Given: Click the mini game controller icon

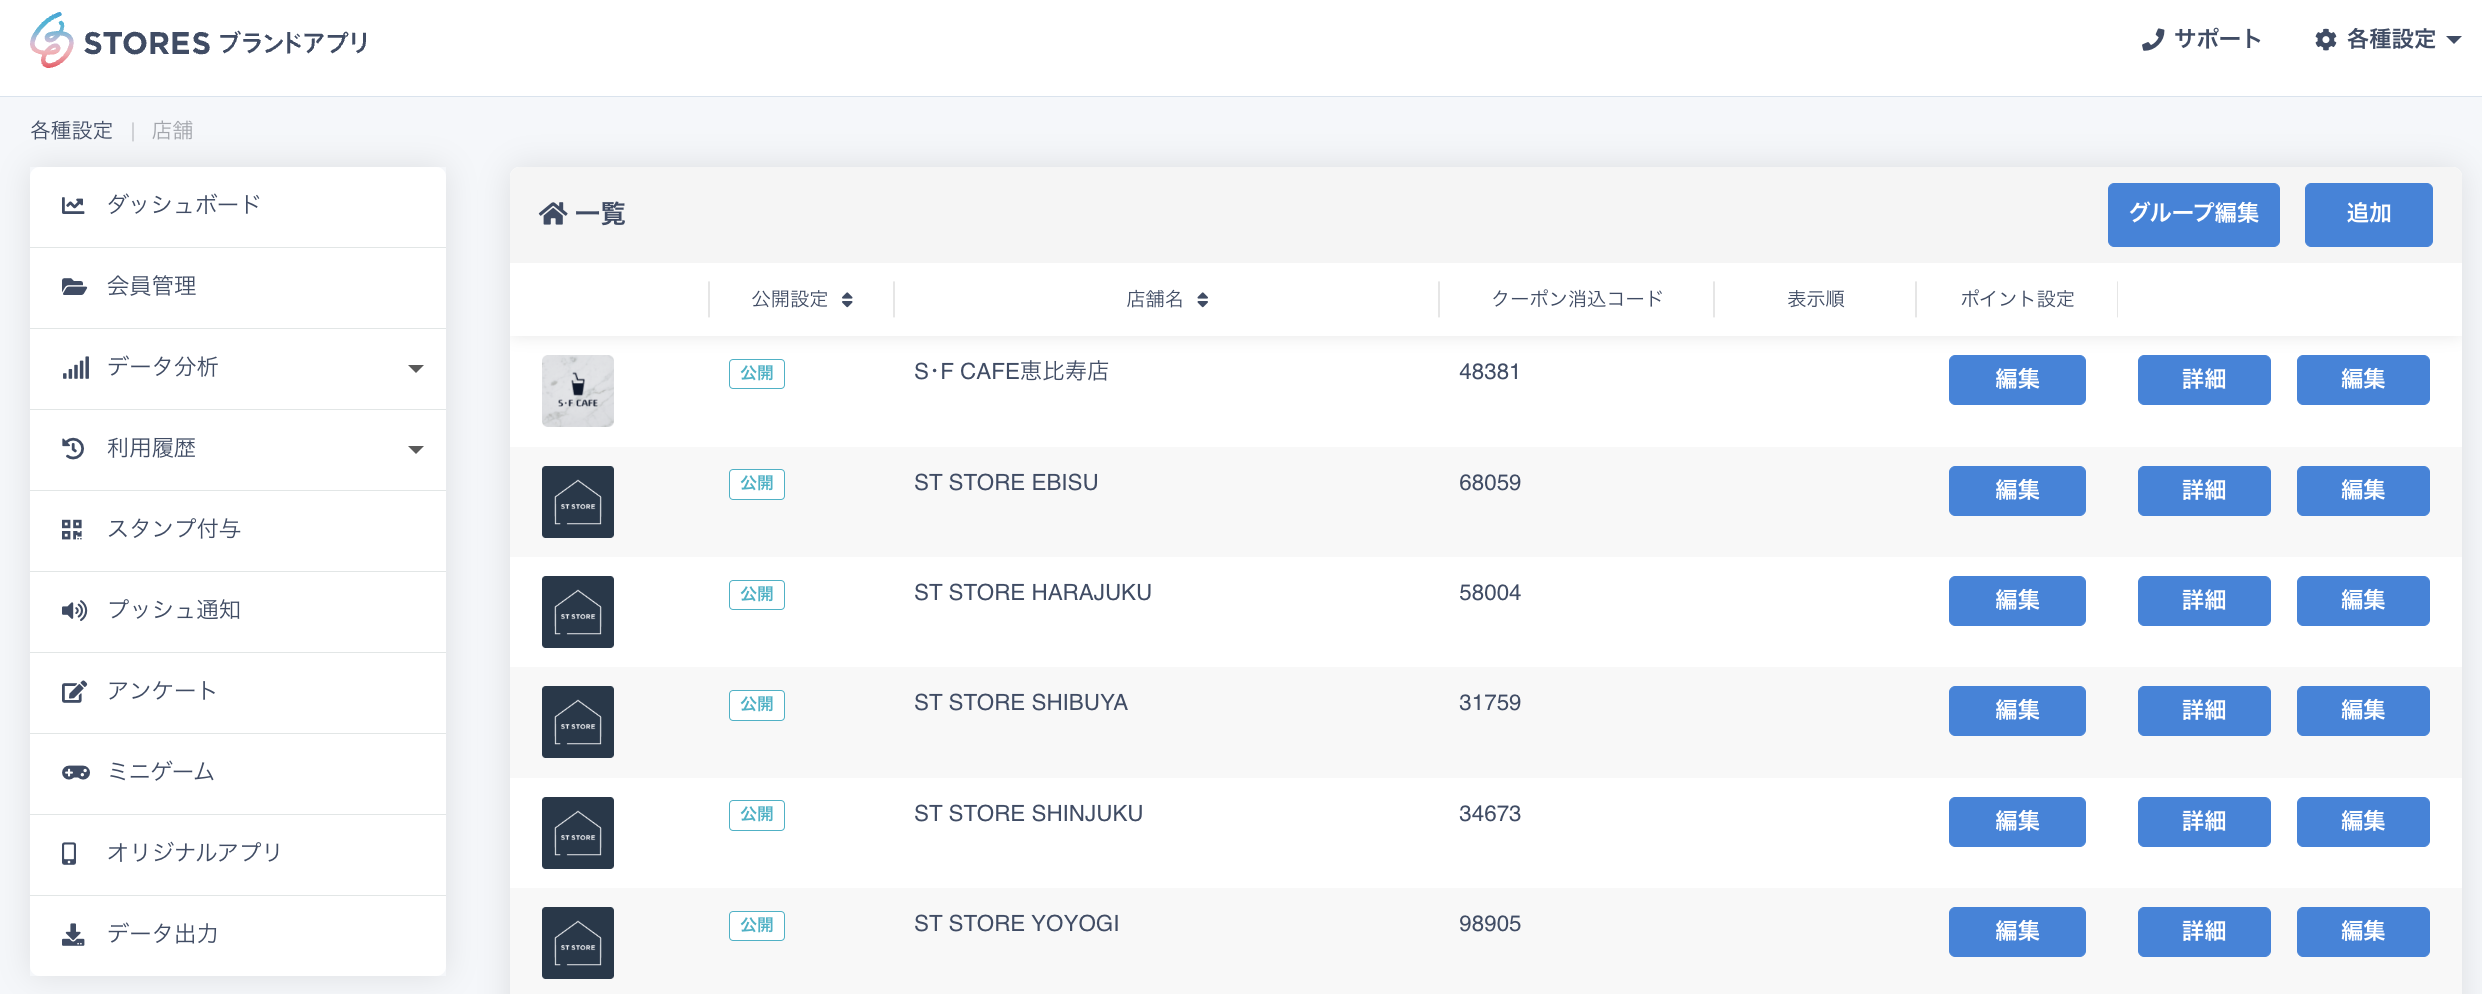Looking at the screenshot, I should click(75, 772).
